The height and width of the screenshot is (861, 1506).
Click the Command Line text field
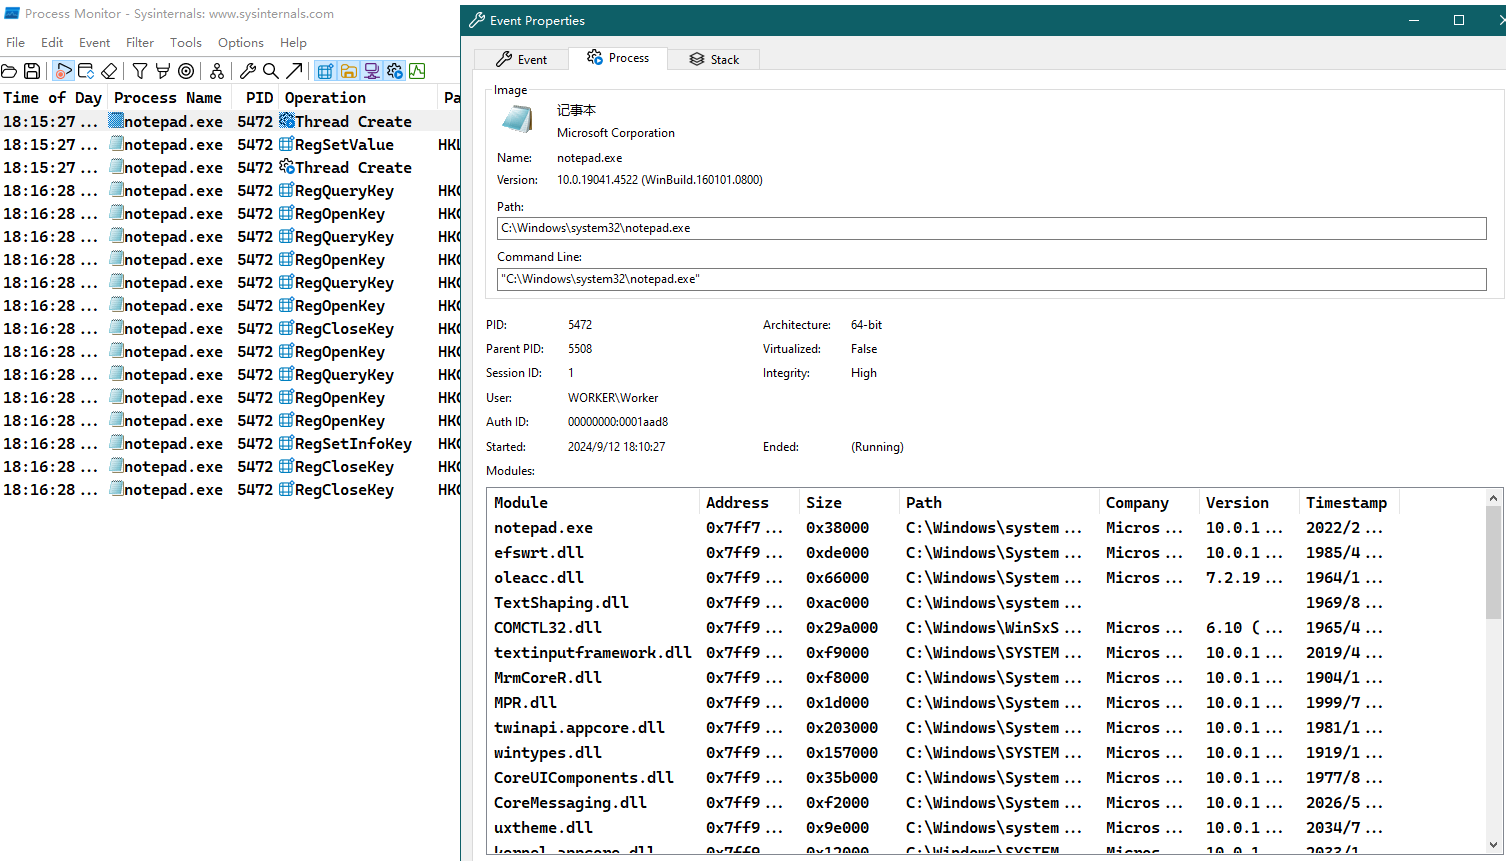tap(990, 279)
